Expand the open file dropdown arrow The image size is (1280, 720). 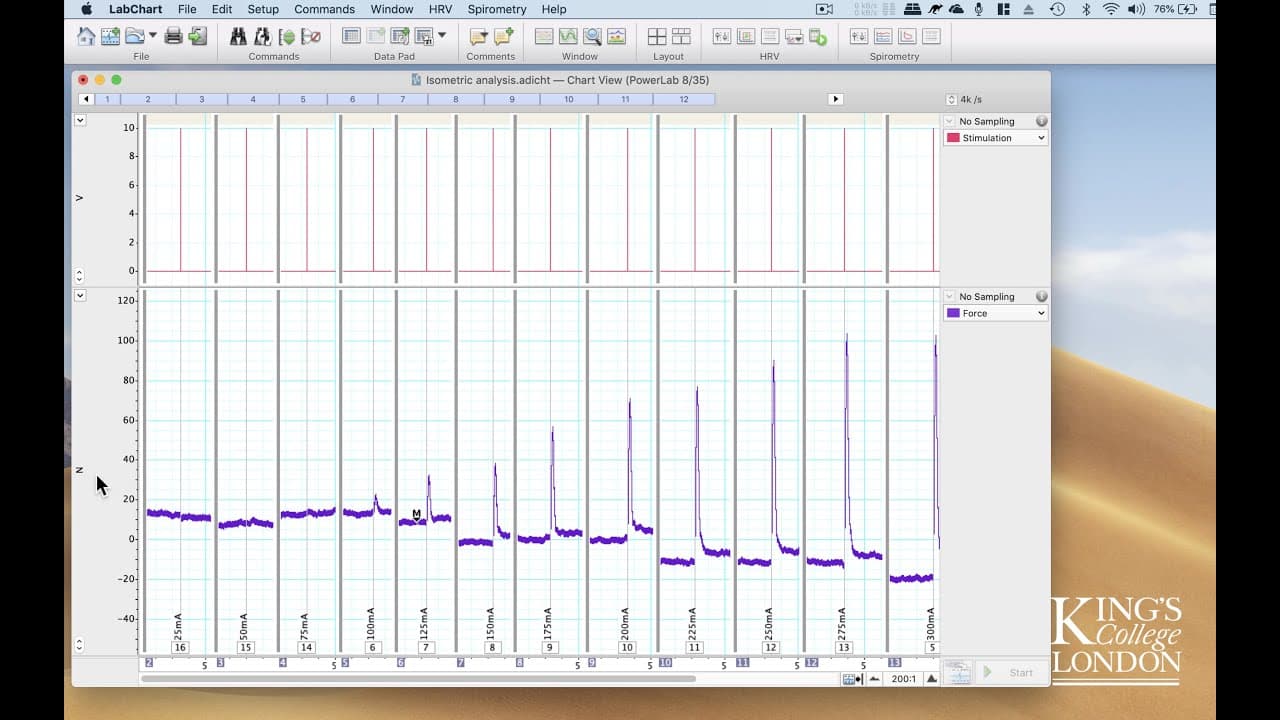pyautogui.click(x=153, y=36)
